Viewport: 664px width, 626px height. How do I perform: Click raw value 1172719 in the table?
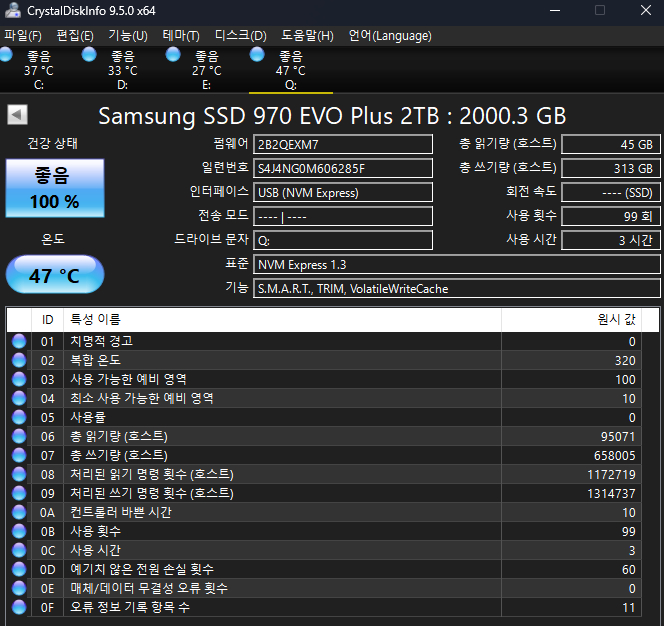pyautogui.click(x=611, y=474)
